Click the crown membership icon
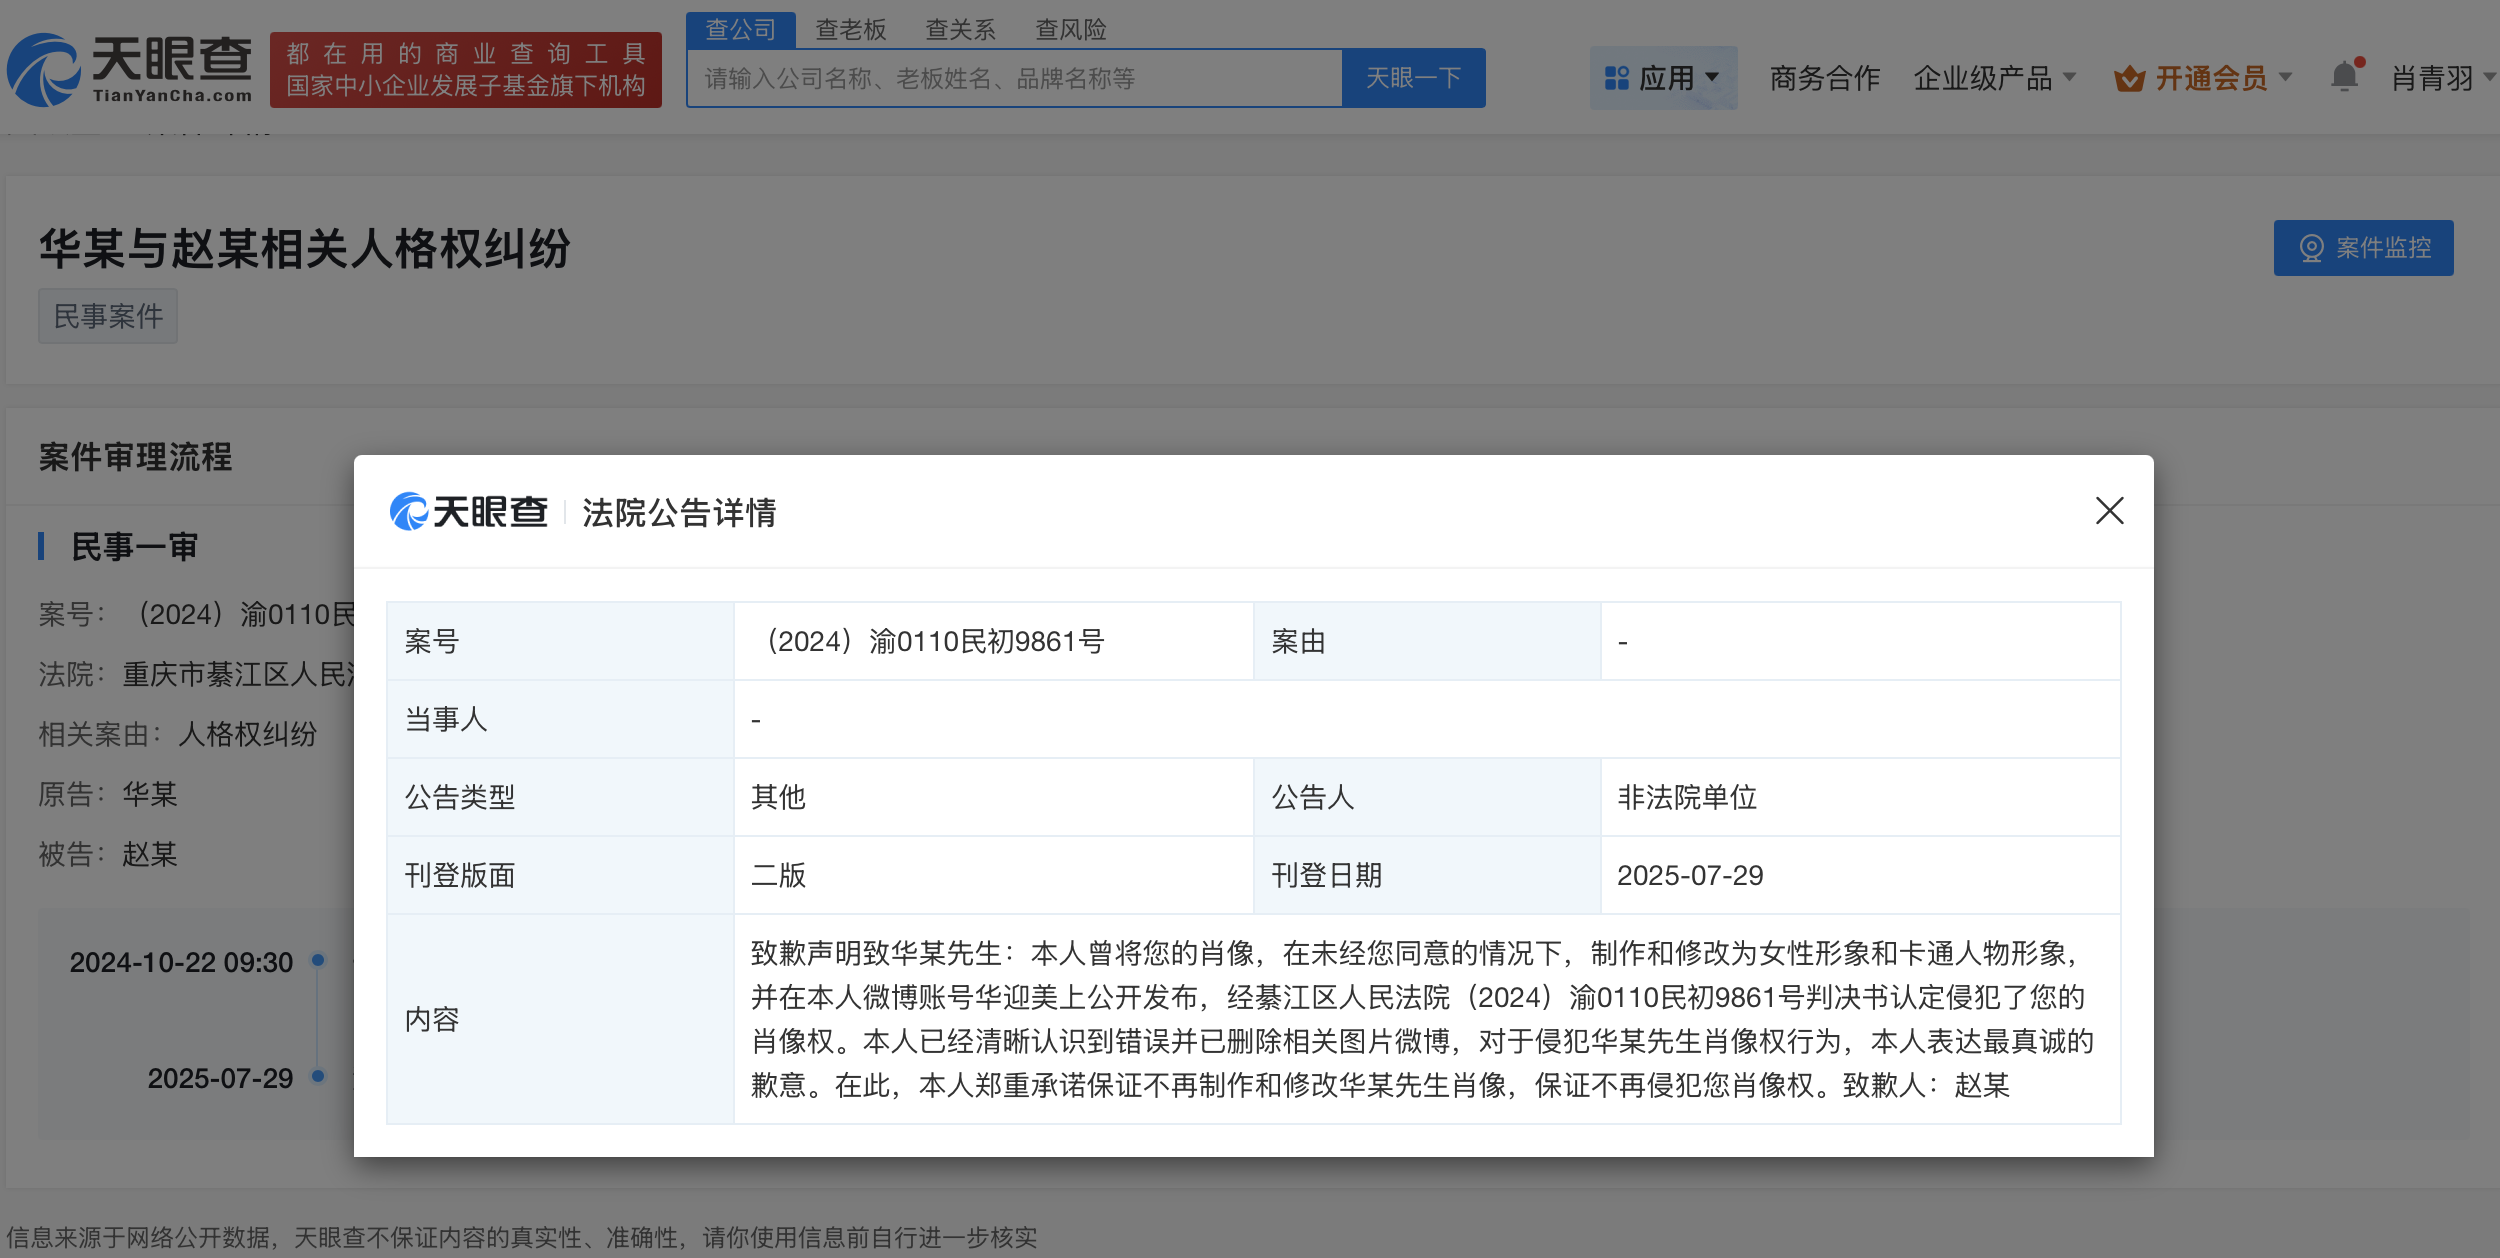This screenshot has height=1258, width=2500. [2129, 79]
